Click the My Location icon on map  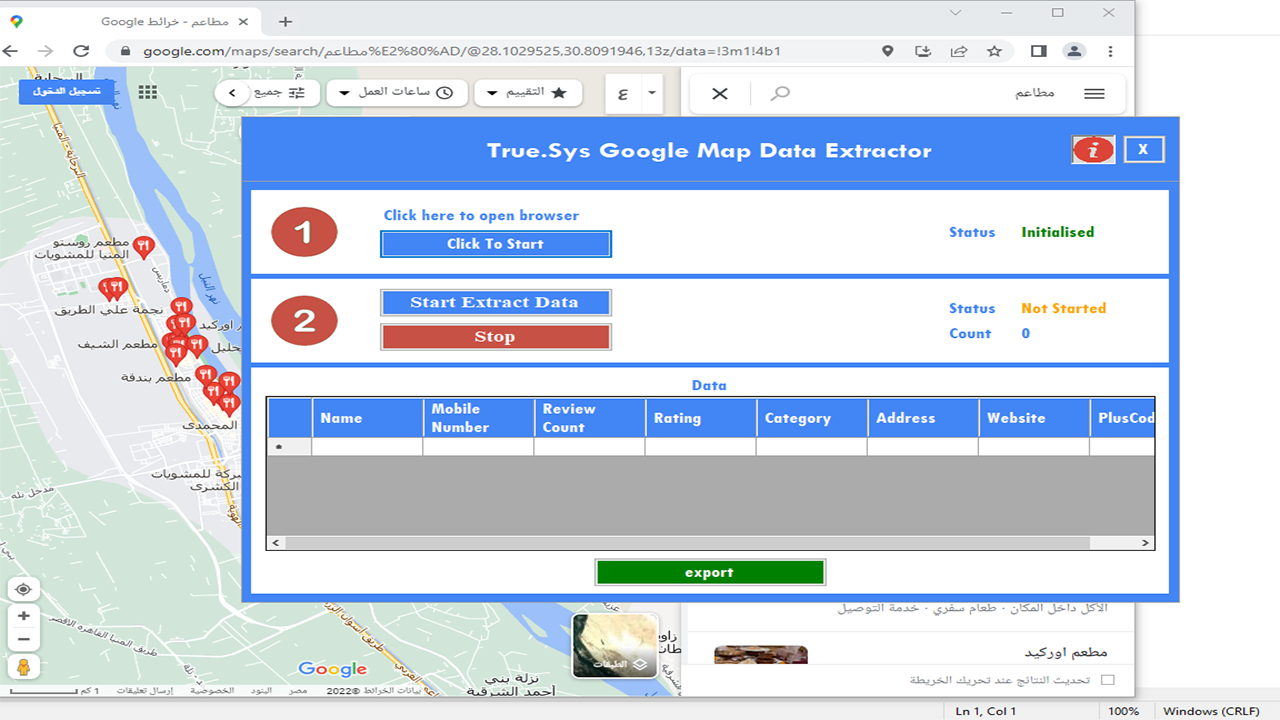coord(24,590)
